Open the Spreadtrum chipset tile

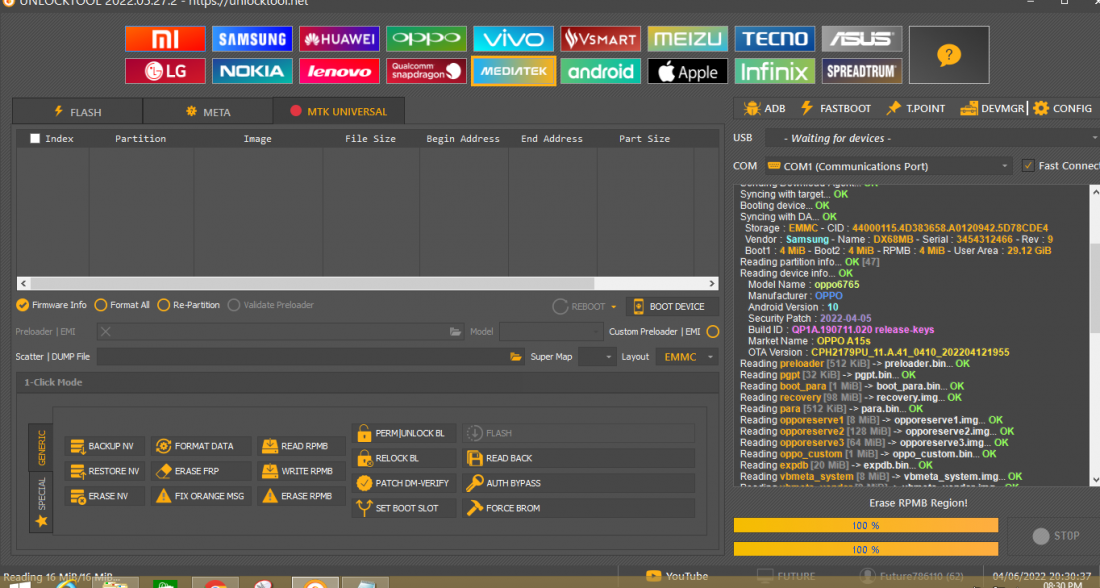coord(861,71)
